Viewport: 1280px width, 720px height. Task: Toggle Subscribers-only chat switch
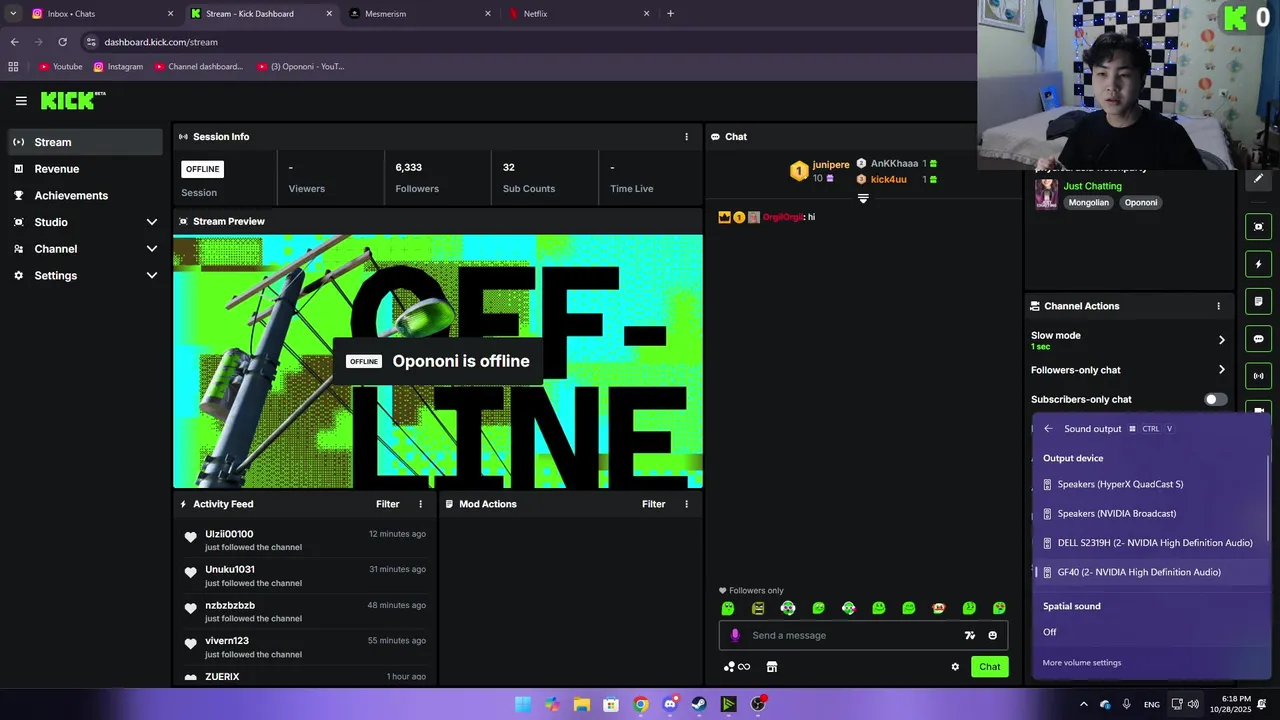[x=1215, y=399]
